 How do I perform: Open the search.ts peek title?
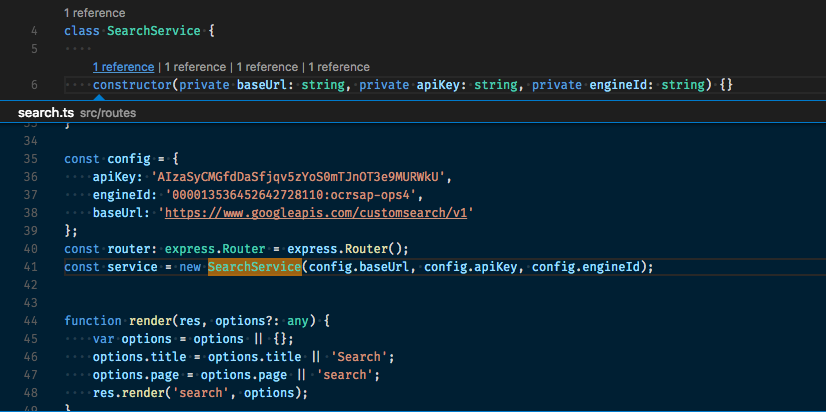pyautogui.click(x=46, y=113)
